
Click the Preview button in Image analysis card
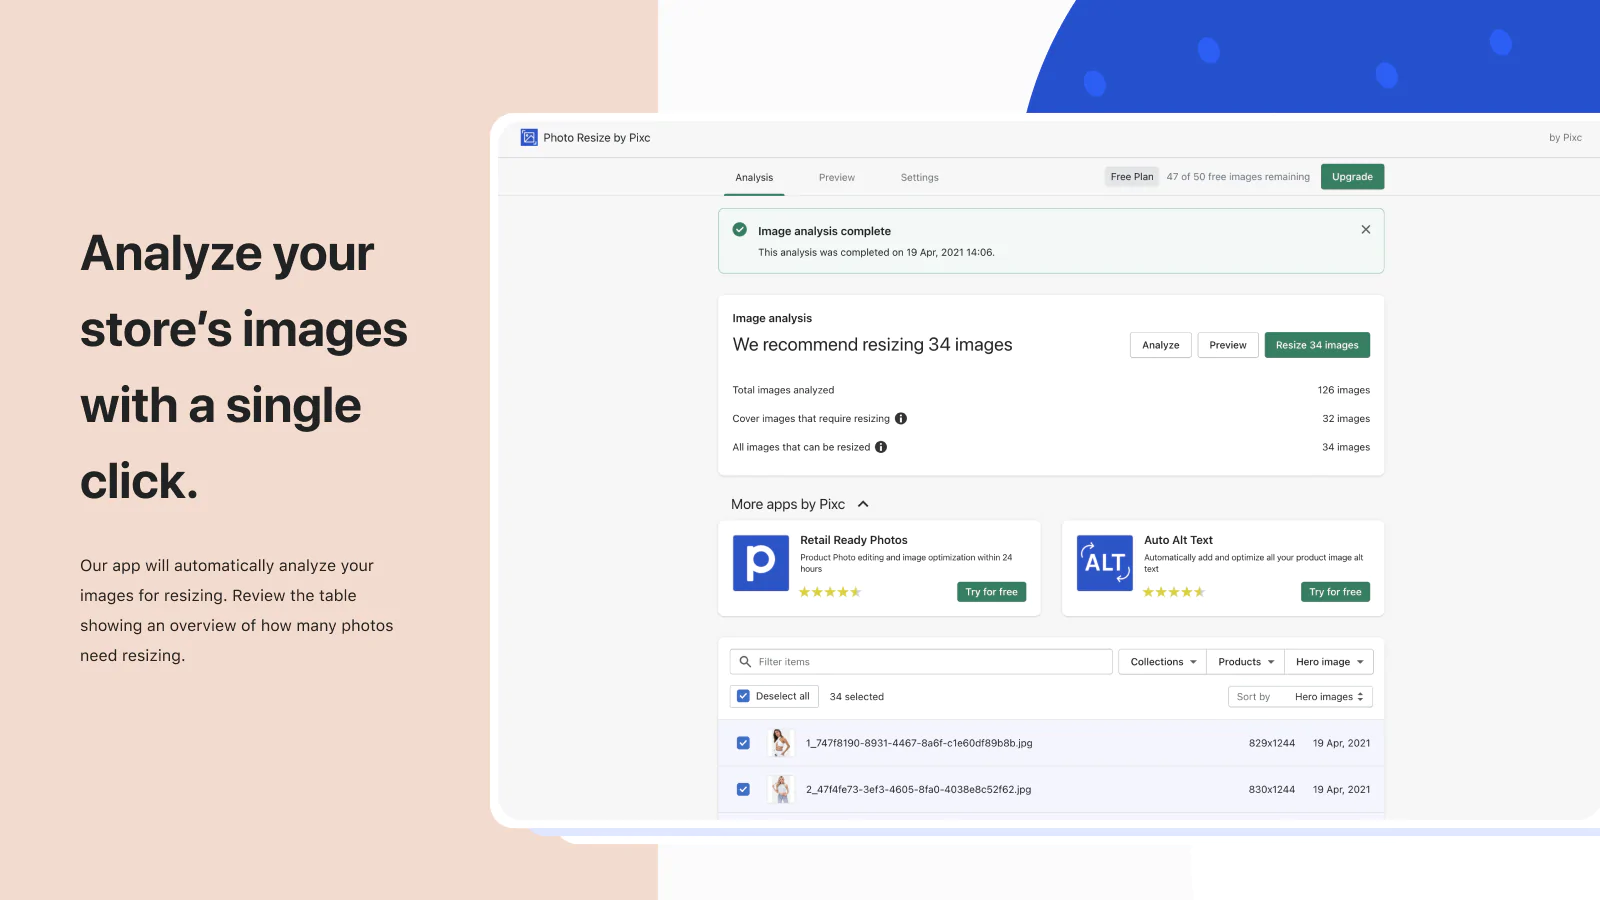click(x=1228, y=345)
